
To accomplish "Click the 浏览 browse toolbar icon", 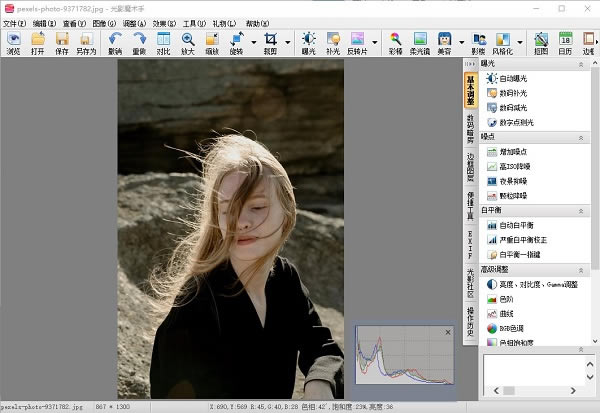I will (x=13, y=43).
